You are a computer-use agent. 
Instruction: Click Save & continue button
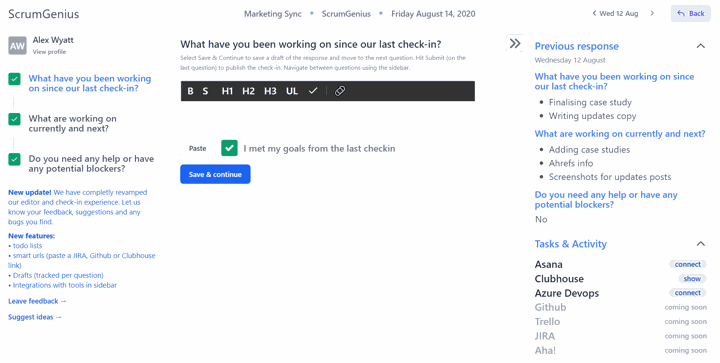[x=215, y=174]
